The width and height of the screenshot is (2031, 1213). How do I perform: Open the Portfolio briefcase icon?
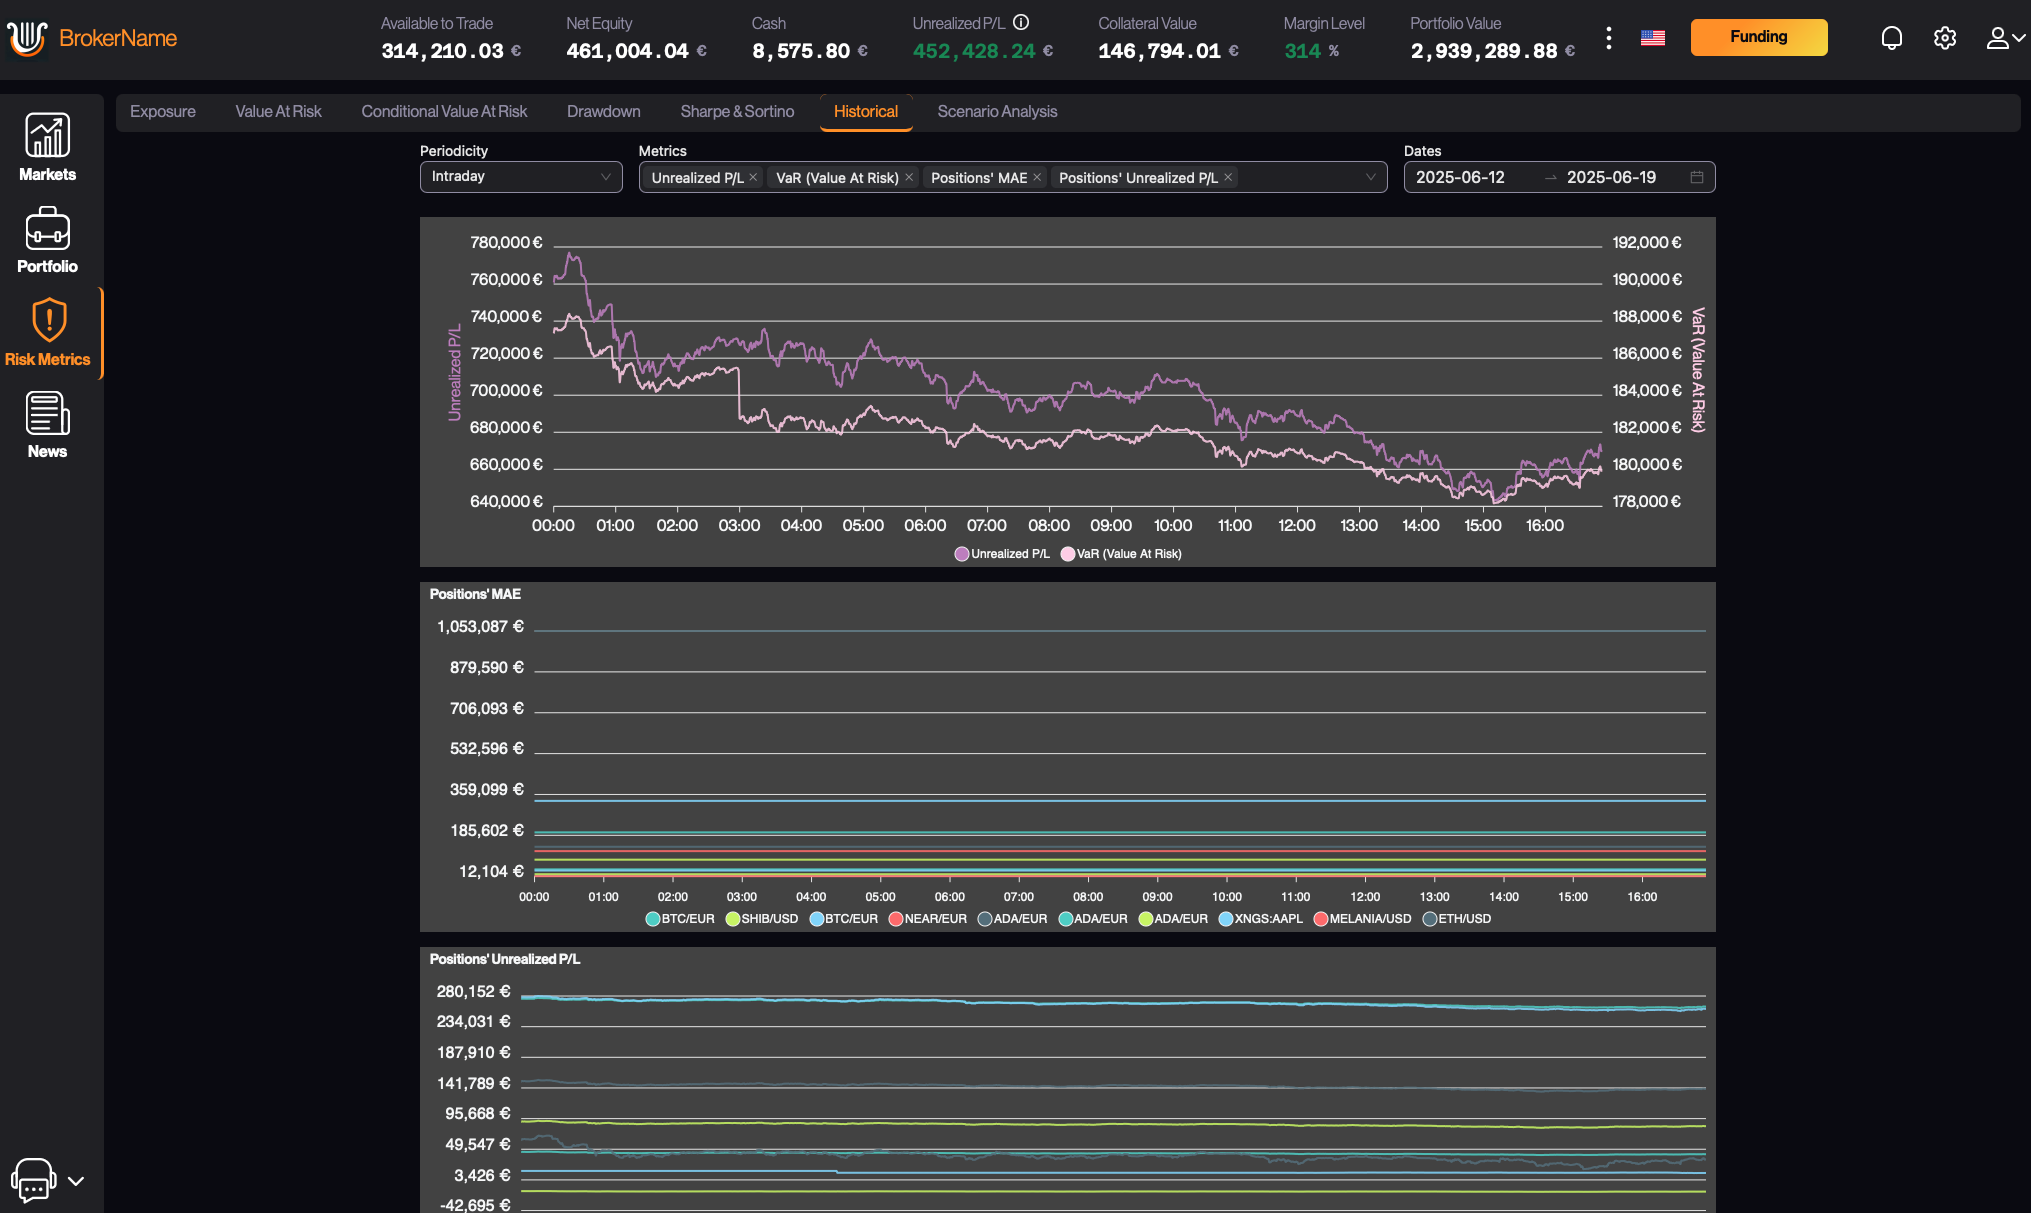pos(47,240)
